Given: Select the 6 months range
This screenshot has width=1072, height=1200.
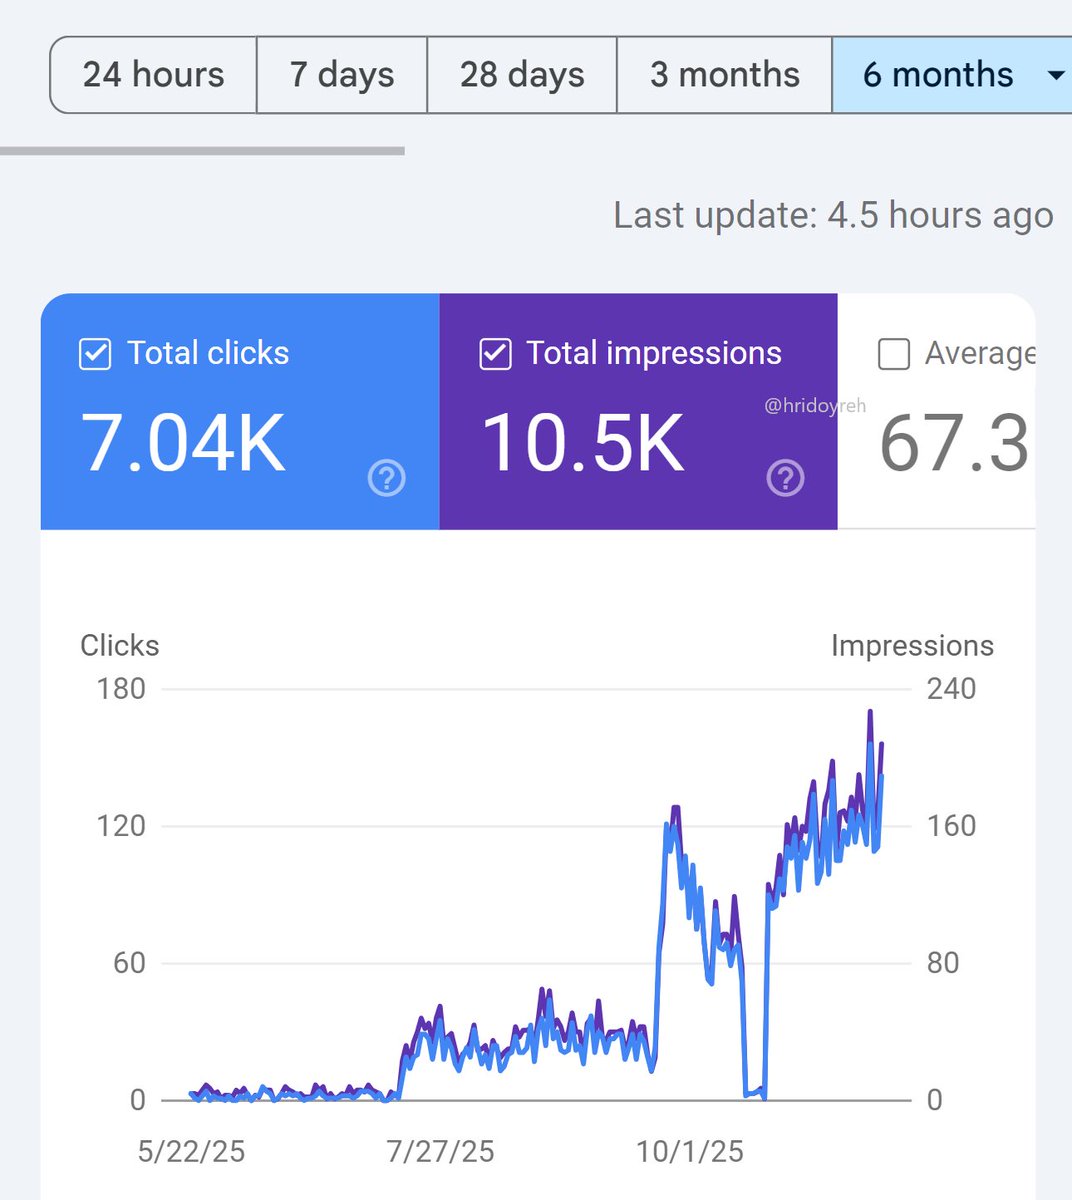Looking at the screenshot, I should point(937,75).
